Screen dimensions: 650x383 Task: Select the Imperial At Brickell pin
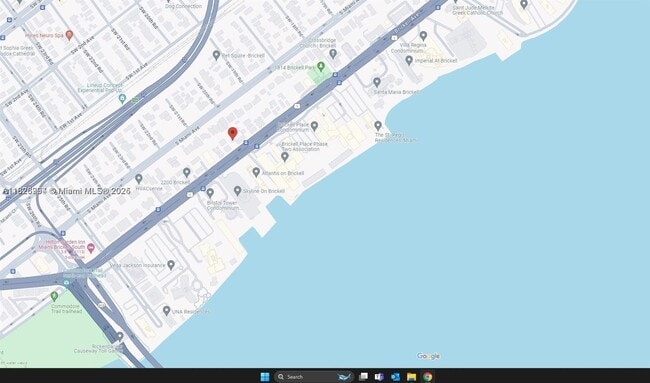click(409, 60)
